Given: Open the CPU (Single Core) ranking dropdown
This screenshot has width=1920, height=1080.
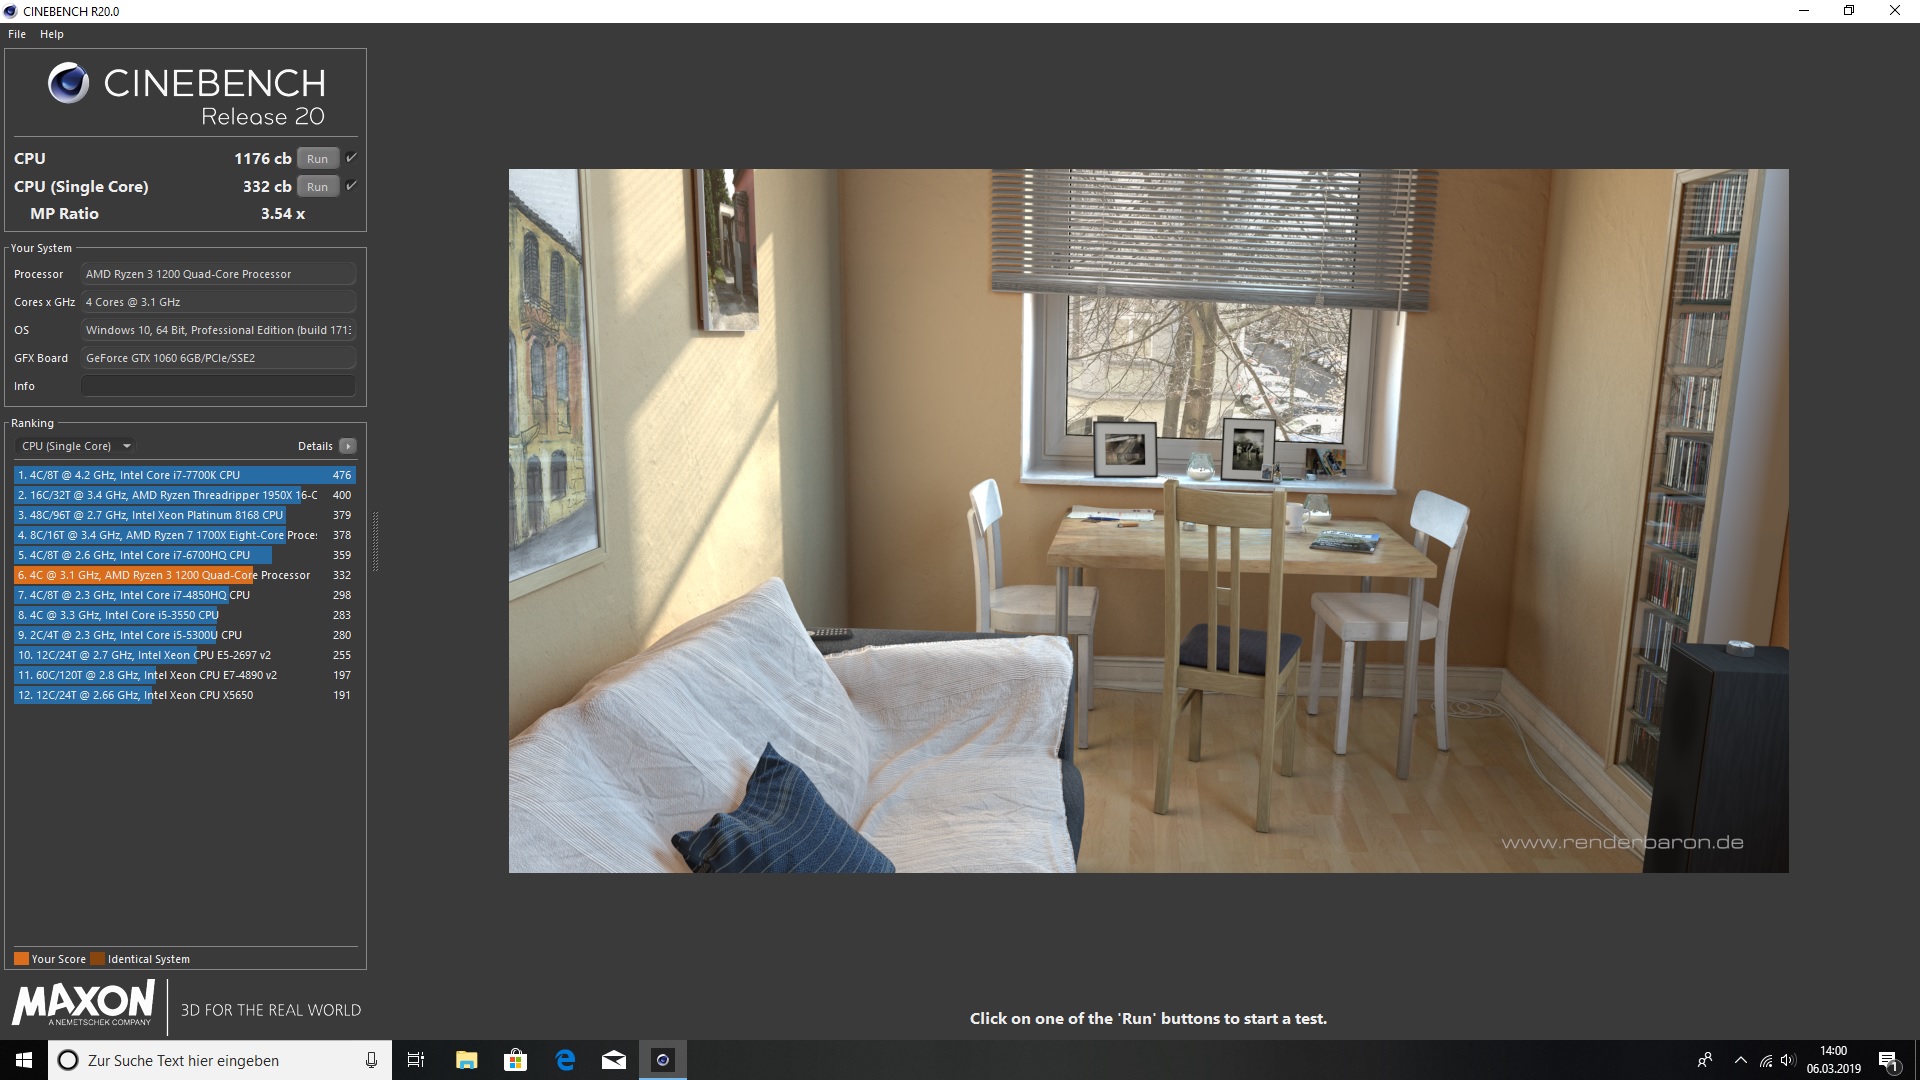Looking at the screenshot, I should (x=76, y=446).
